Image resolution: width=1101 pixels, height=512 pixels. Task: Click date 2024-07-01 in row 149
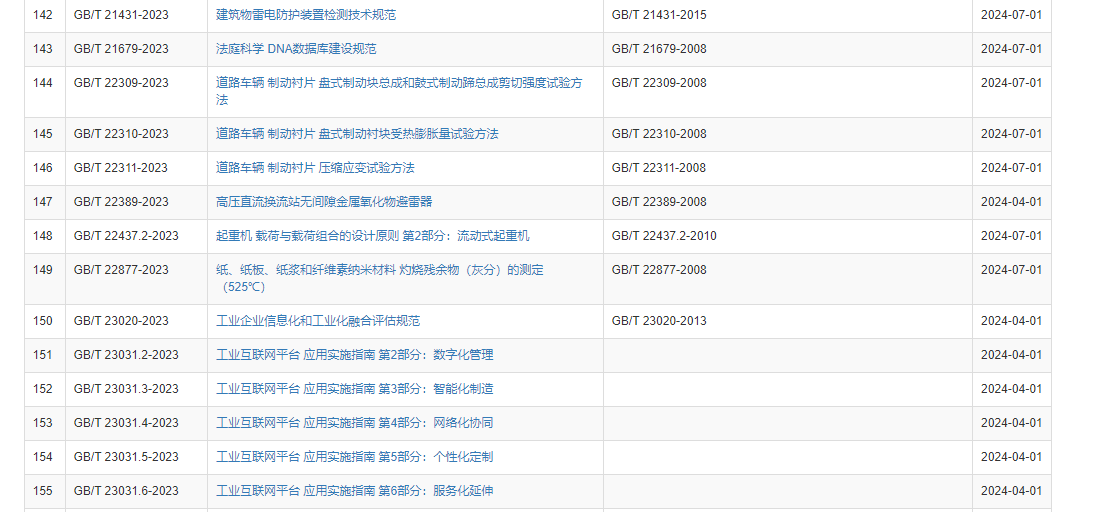[1012, 270]
